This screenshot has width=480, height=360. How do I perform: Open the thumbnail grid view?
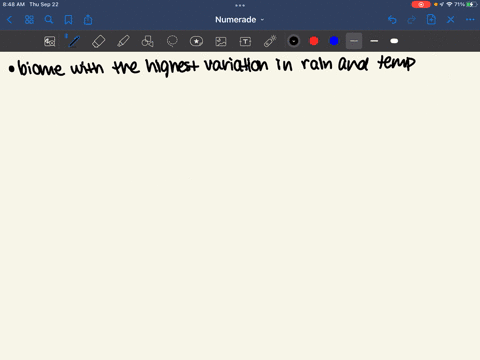click(29, 20)
